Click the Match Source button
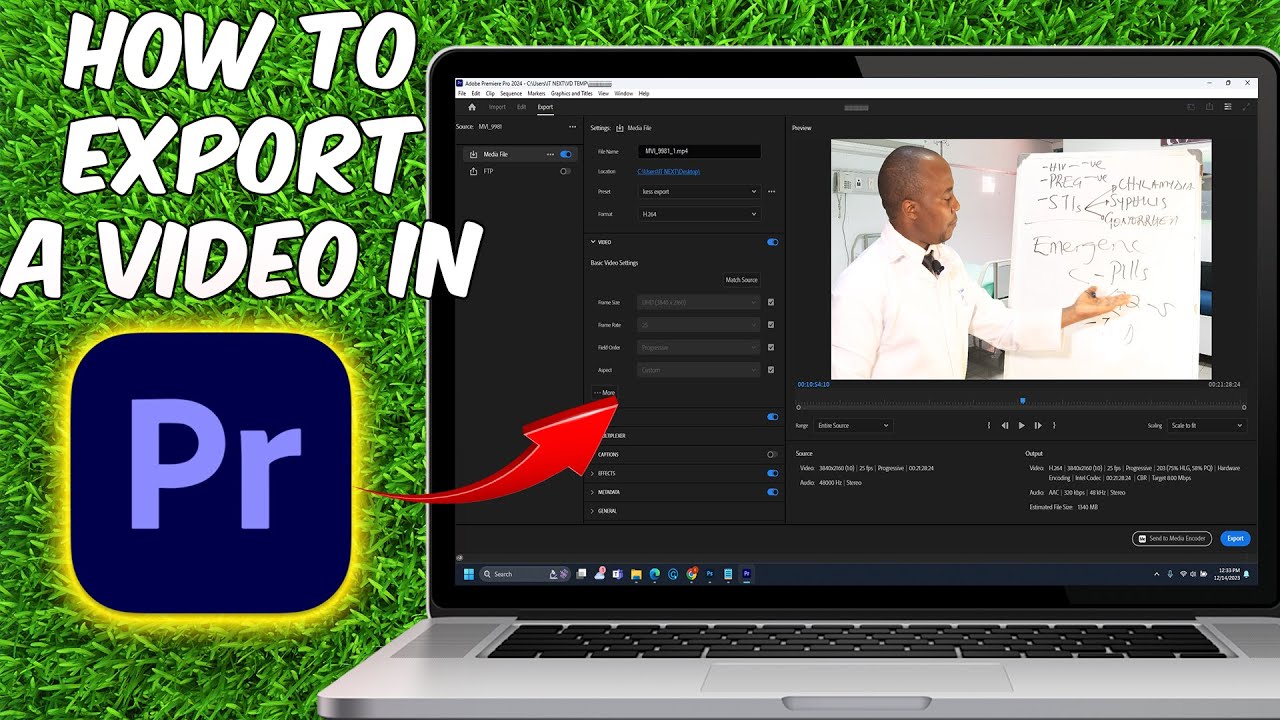1280x720 pixels. (741, 280)
